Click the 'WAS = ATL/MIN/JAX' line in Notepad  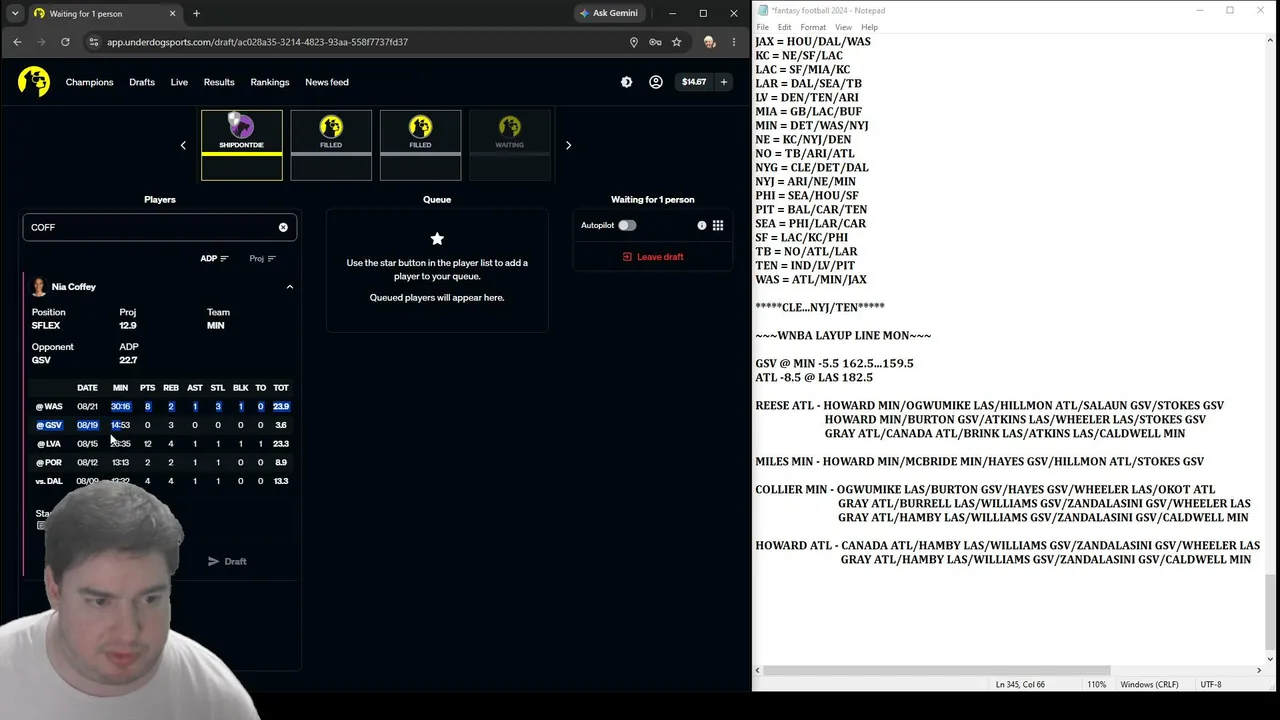[811, 280]
